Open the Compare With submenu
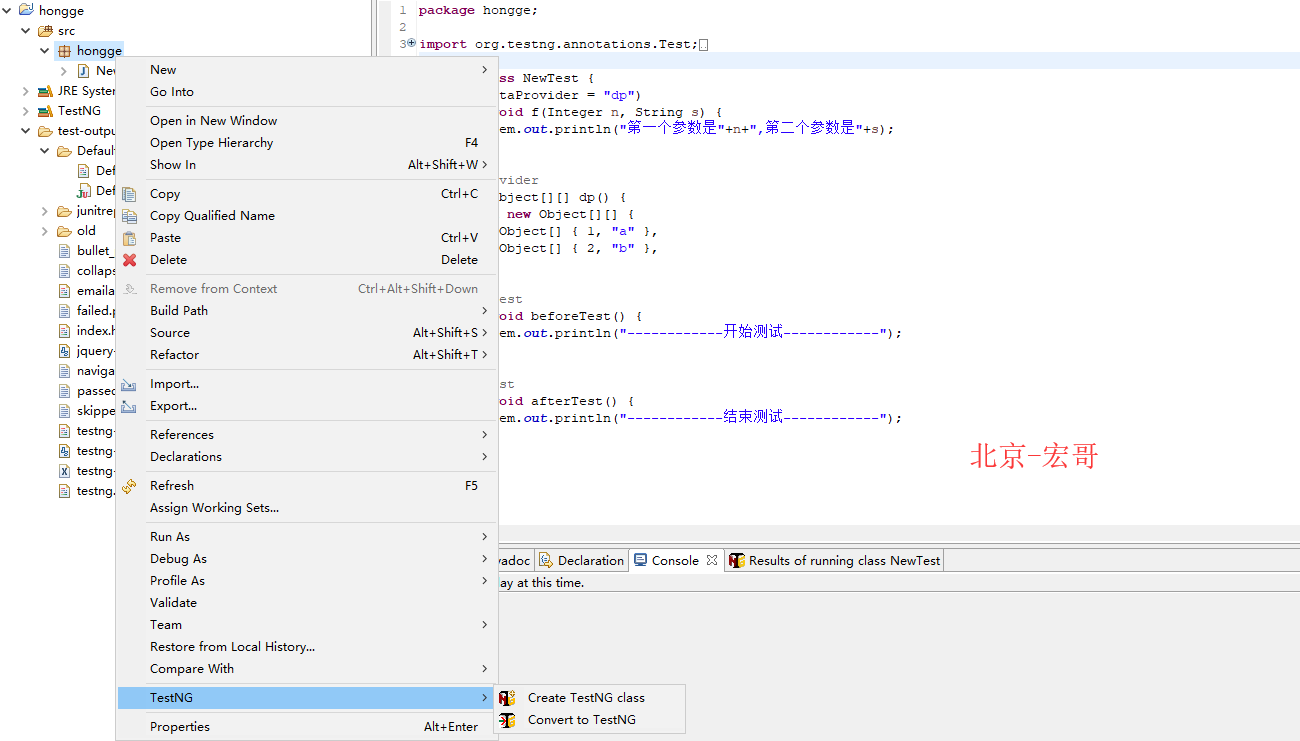Image resolution: width=1300 pixels, height=741 pixels. click(306, 669)
